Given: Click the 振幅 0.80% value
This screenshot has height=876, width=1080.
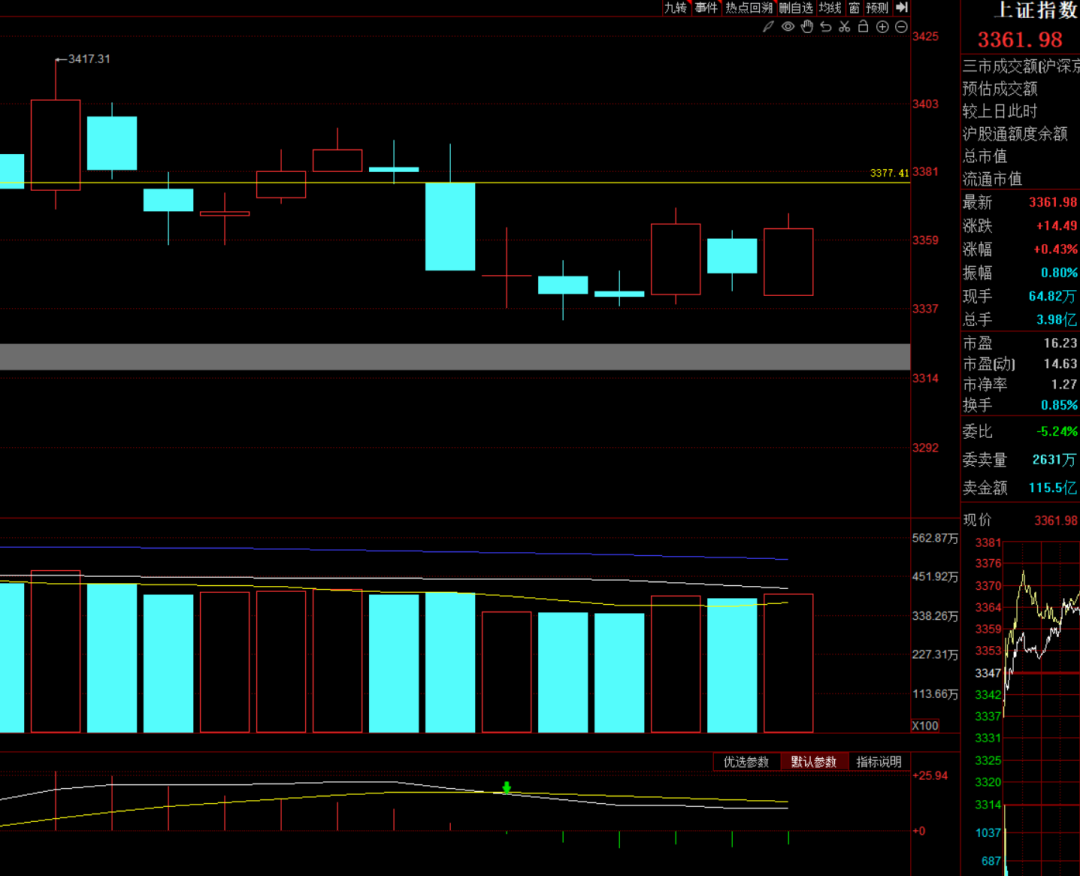Looking at the screenshot, I should tap(1059, 273).
